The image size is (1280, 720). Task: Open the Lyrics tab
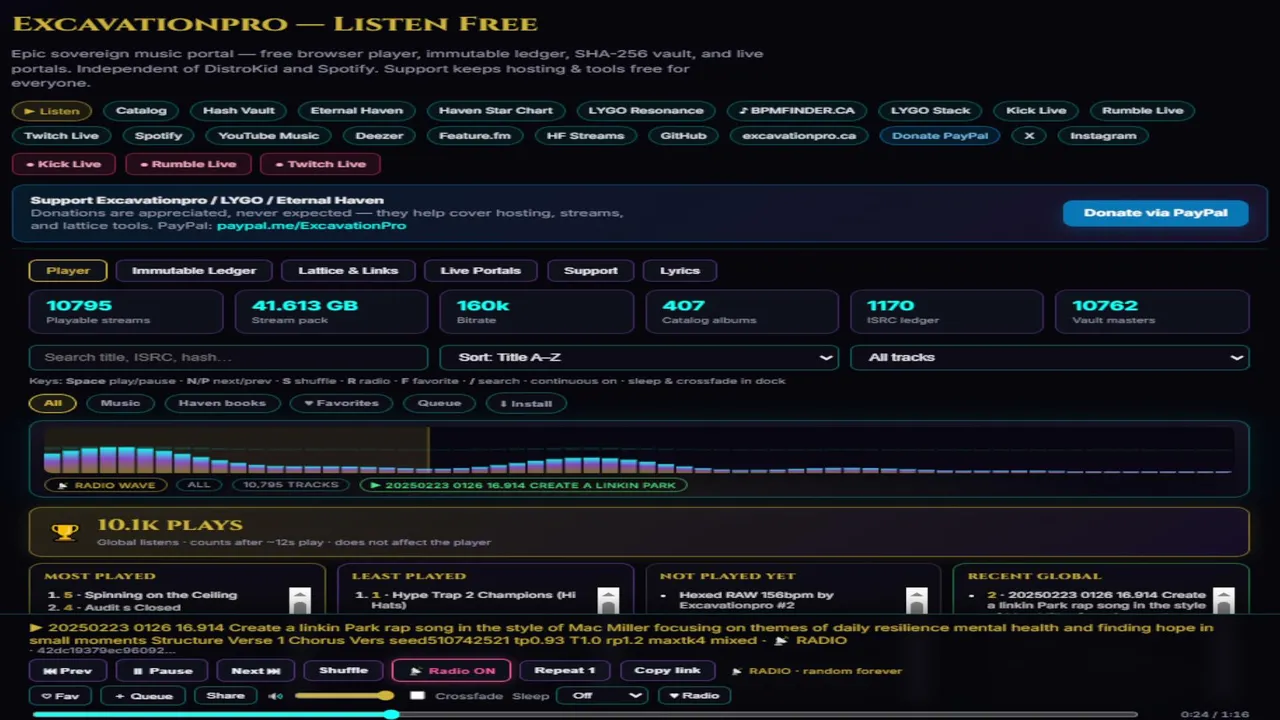coord(680,270)
